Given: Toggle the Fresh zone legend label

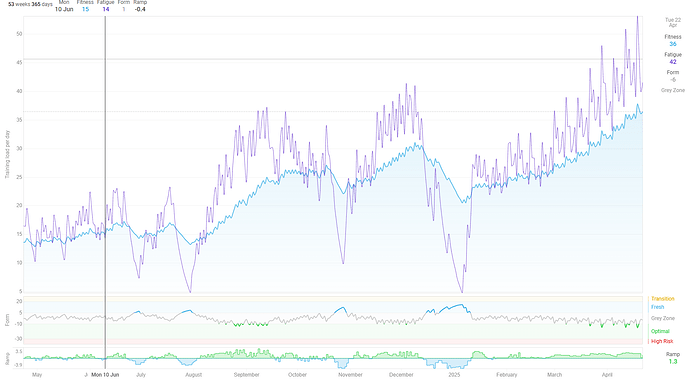Looking at the screenshot, I should coord(657,307).
